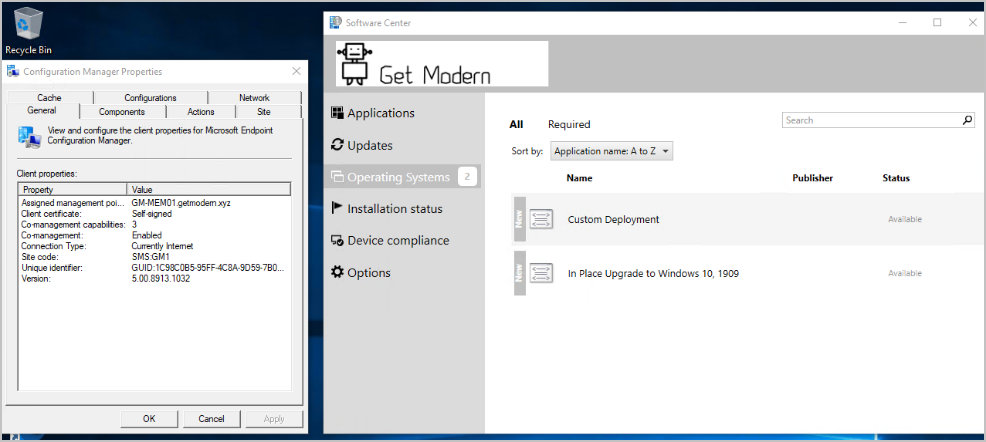Click the In Place Upgrade task sequence icon
986x442 pixels.
541,273
